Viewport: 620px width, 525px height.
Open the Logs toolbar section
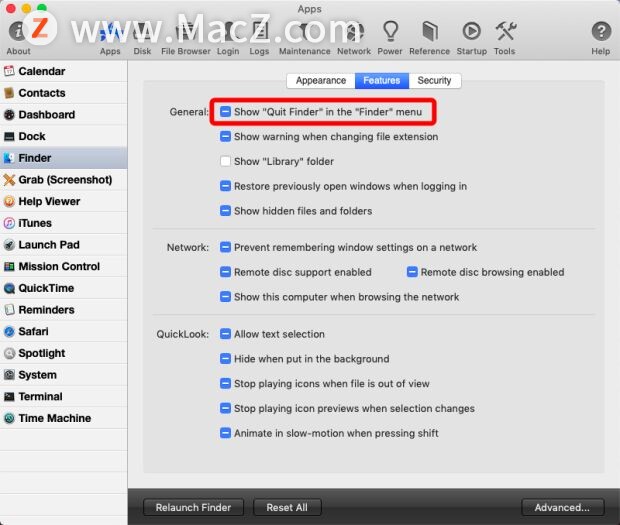point(259,38)
